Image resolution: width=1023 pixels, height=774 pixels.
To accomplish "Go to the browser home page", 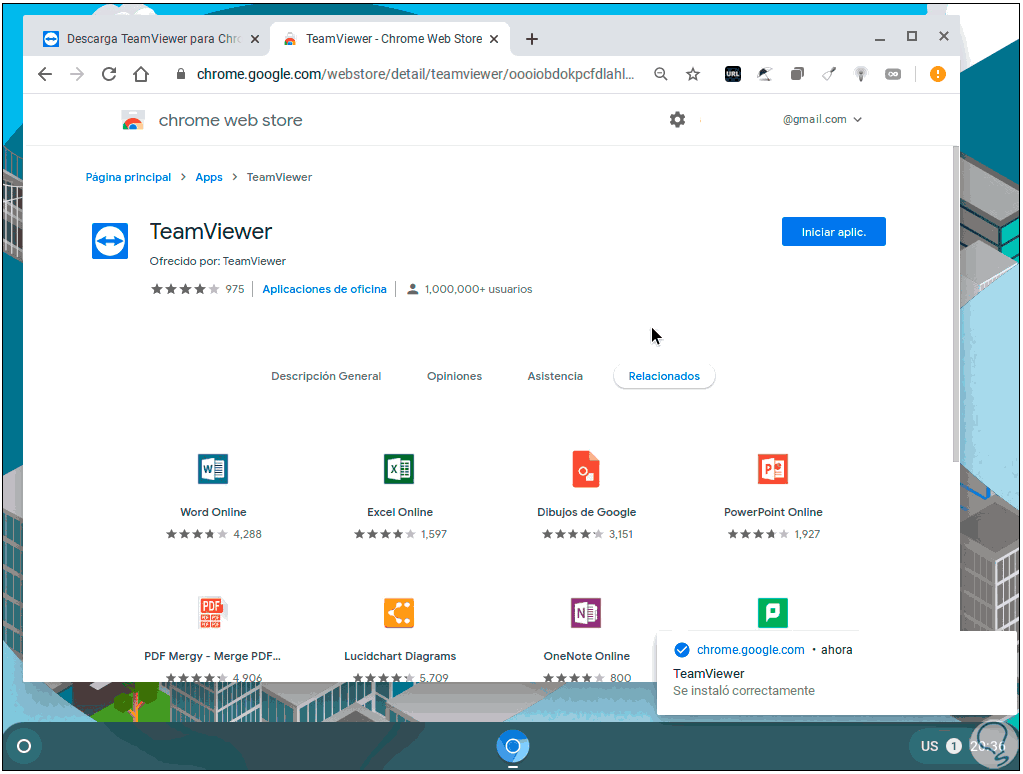I will 141,74.
